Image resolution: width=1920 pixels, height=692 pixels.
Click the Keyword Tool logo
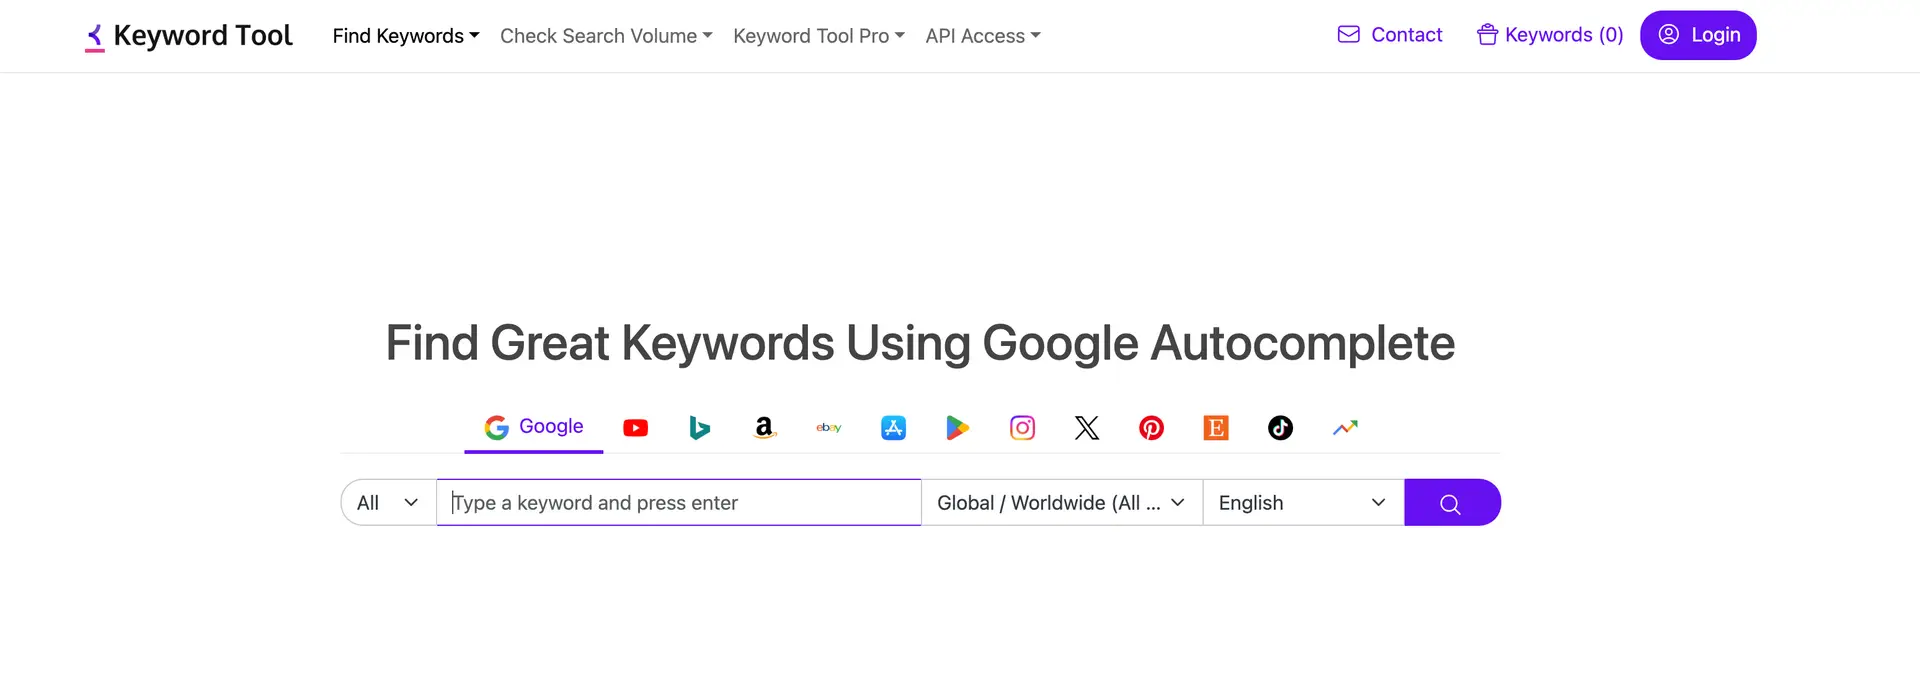(x=188, y=36)
